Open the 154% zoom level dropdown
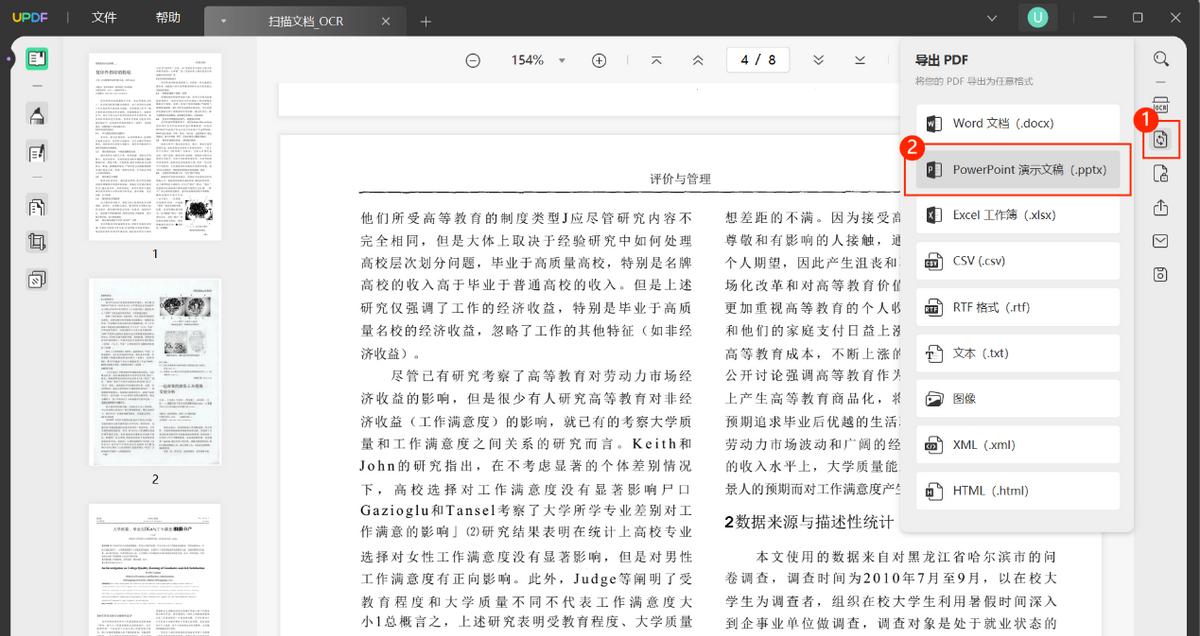The width and height of the screenshot is (1200, 636). 535,59
